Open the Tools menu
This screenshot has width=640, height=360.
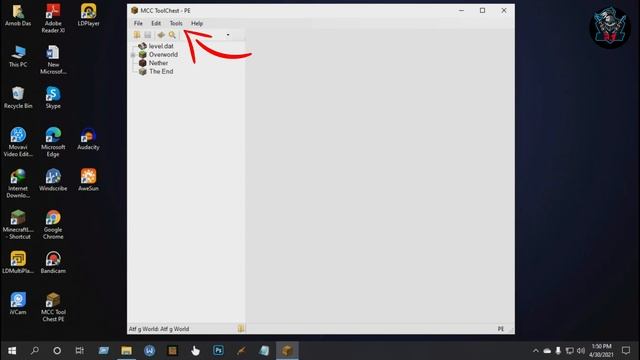[x=176, y=23]
